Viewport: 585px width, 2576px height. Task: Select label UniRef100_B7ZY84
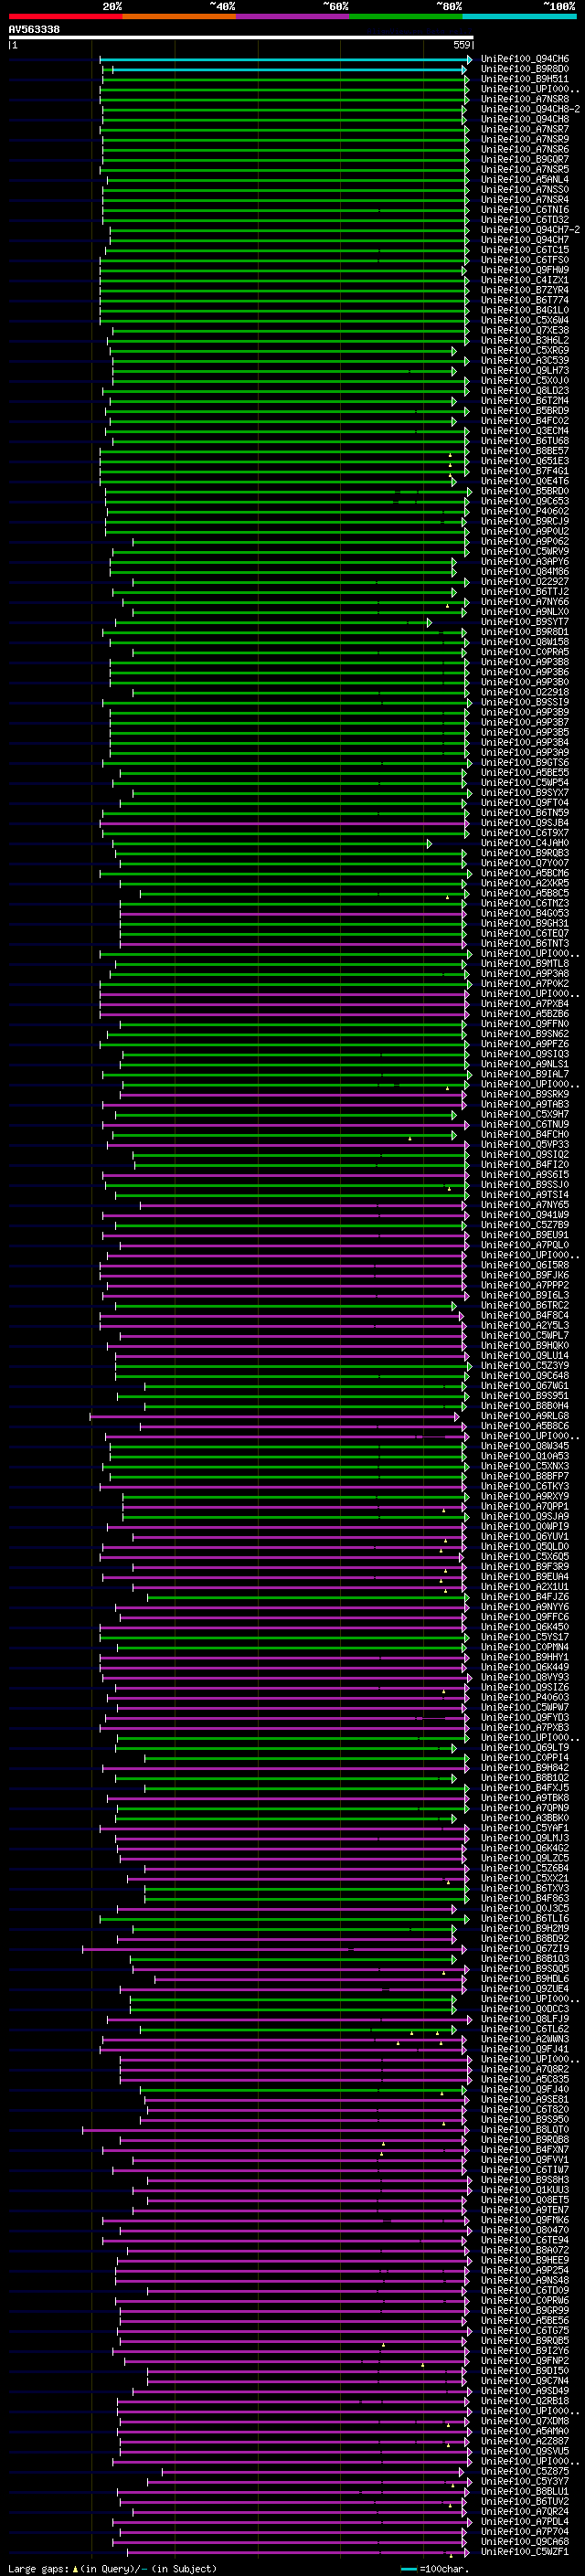[x=525, y=290]
